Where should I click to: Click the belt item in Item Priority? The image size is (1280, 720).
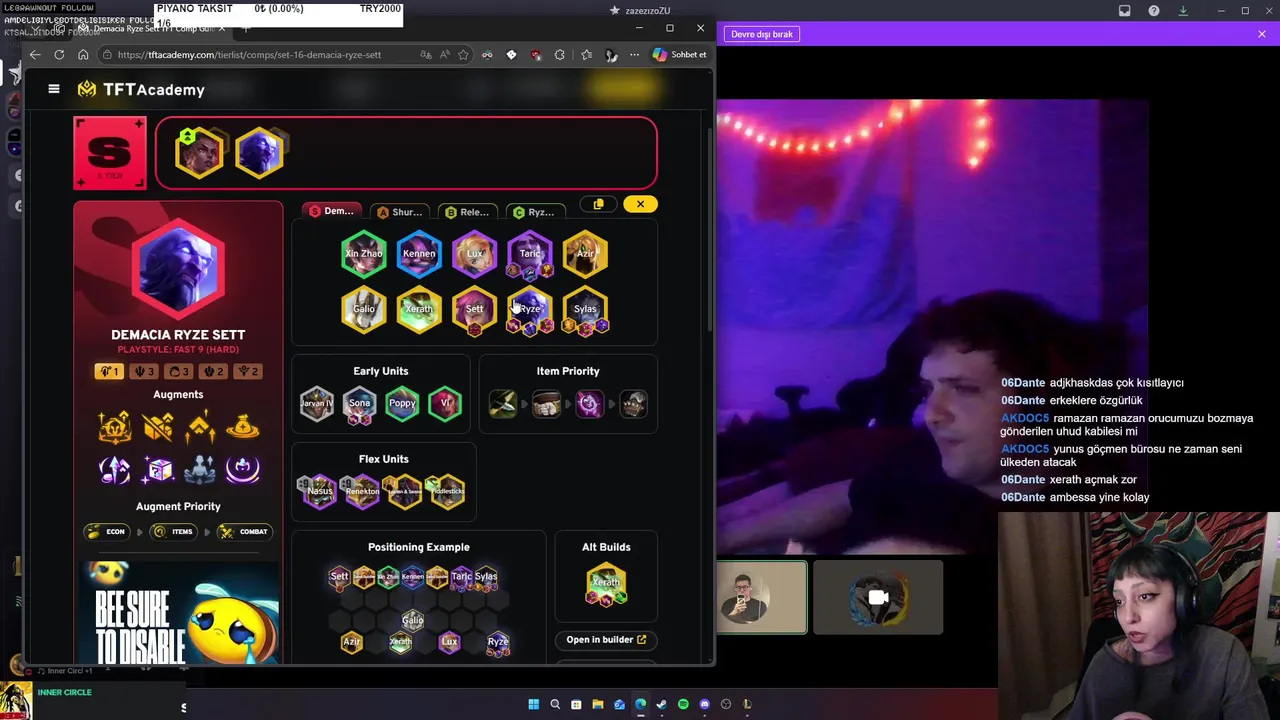pos(546,404)
